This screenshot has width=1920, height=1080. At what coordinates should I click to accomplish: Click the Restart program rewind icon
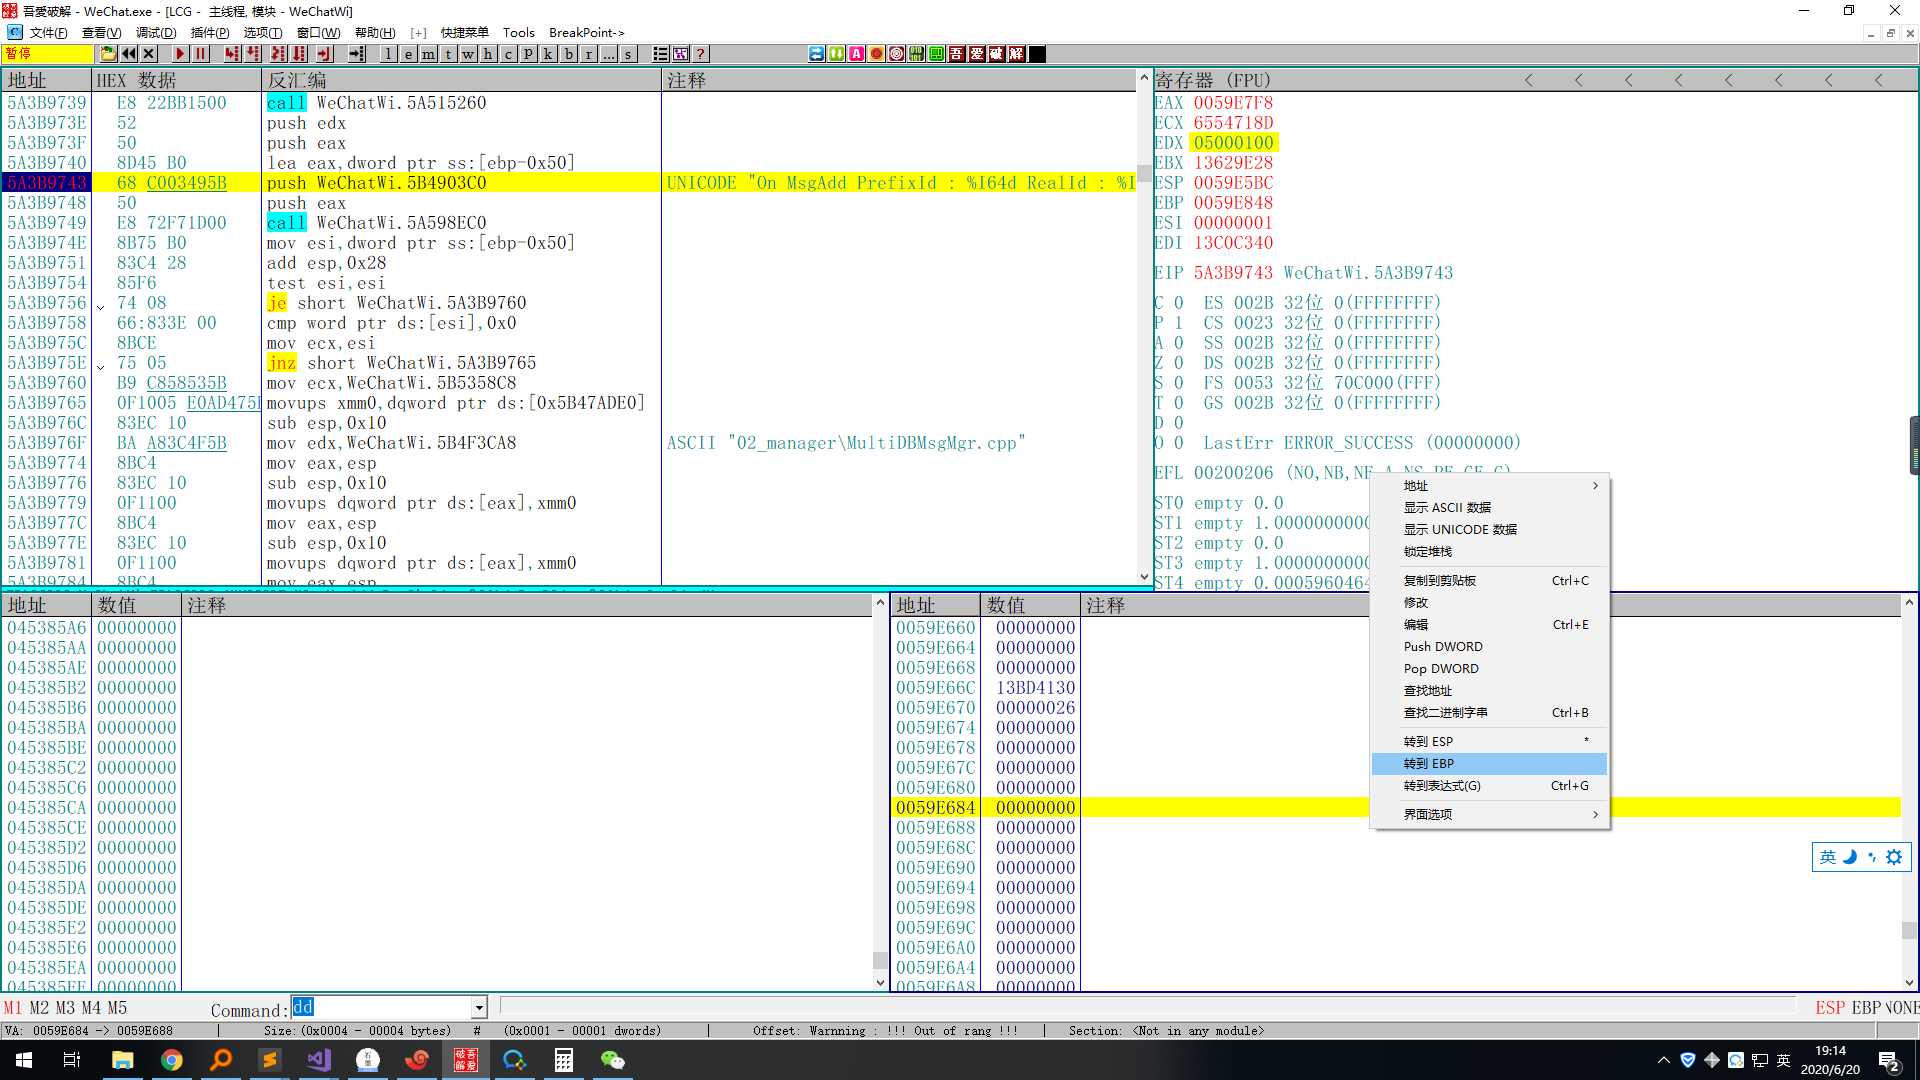129,54
